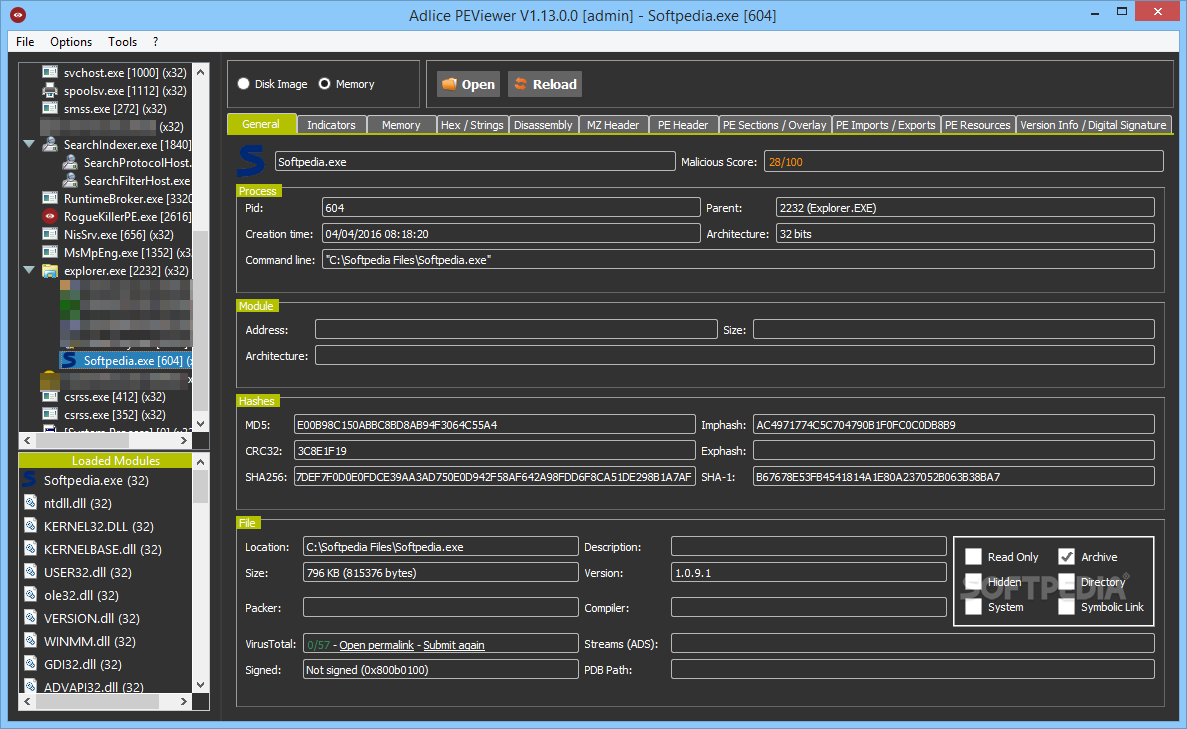This screenshot has width=1187, height=729.
Task: Click the Command line field
Action: coord(738,260)
